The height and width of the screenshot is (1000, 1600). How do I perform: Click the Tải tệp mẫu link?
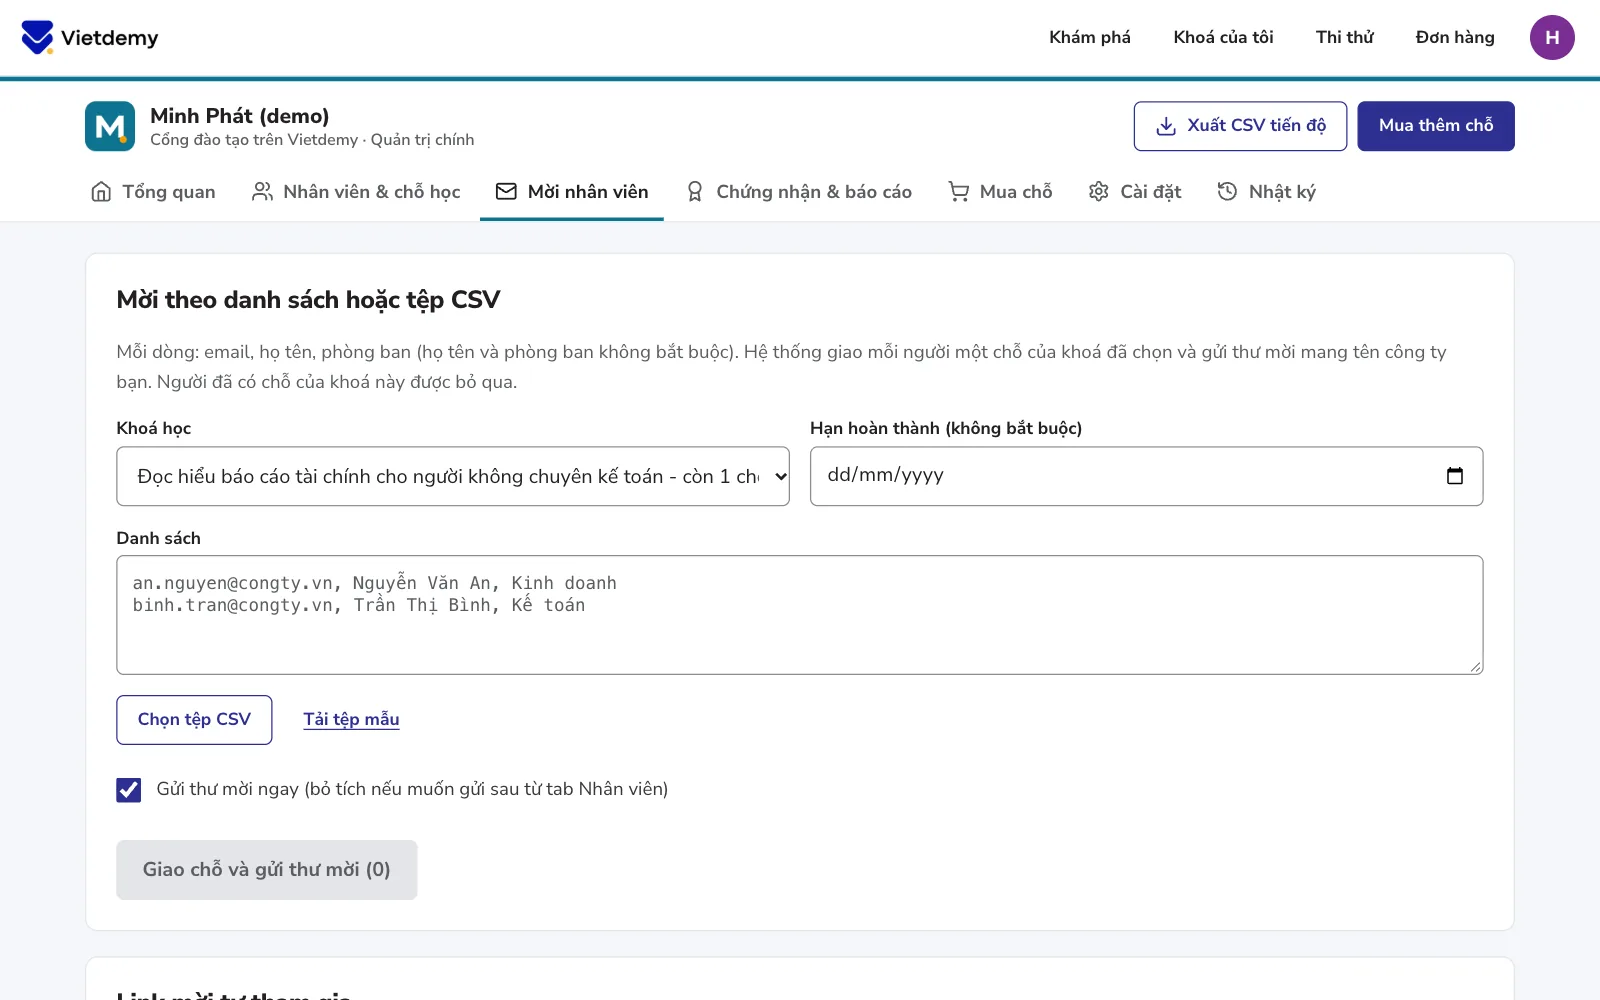tap(351, 720)
